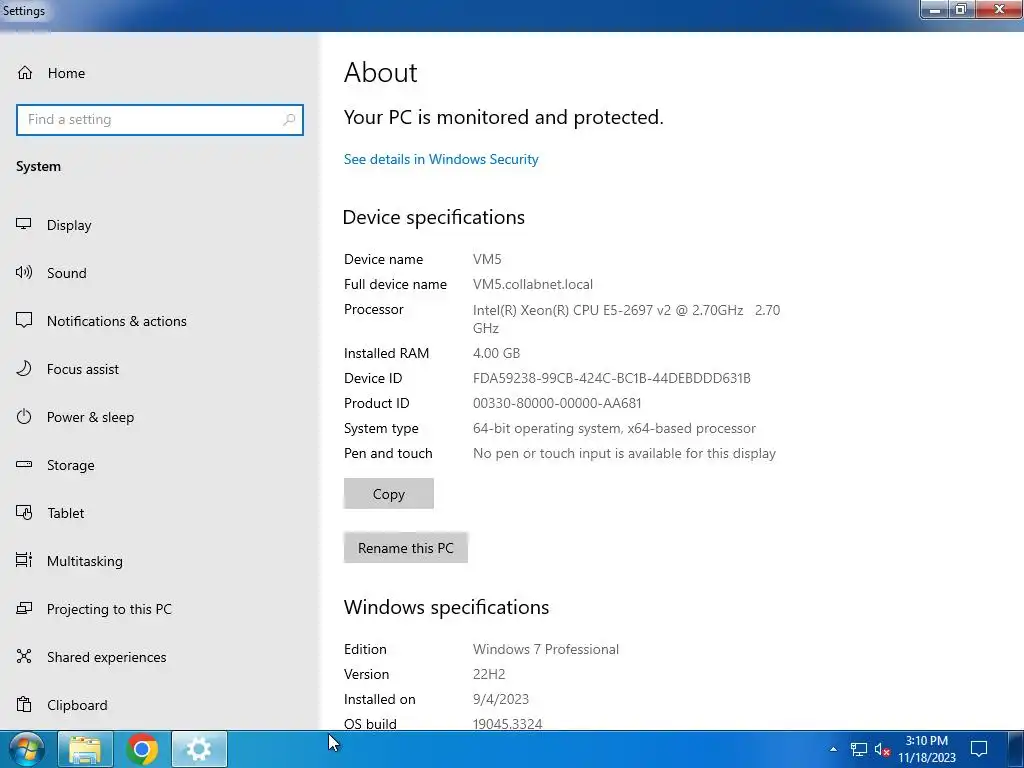
Task: Click the Find a setting search box
Action: click(159, 120)
